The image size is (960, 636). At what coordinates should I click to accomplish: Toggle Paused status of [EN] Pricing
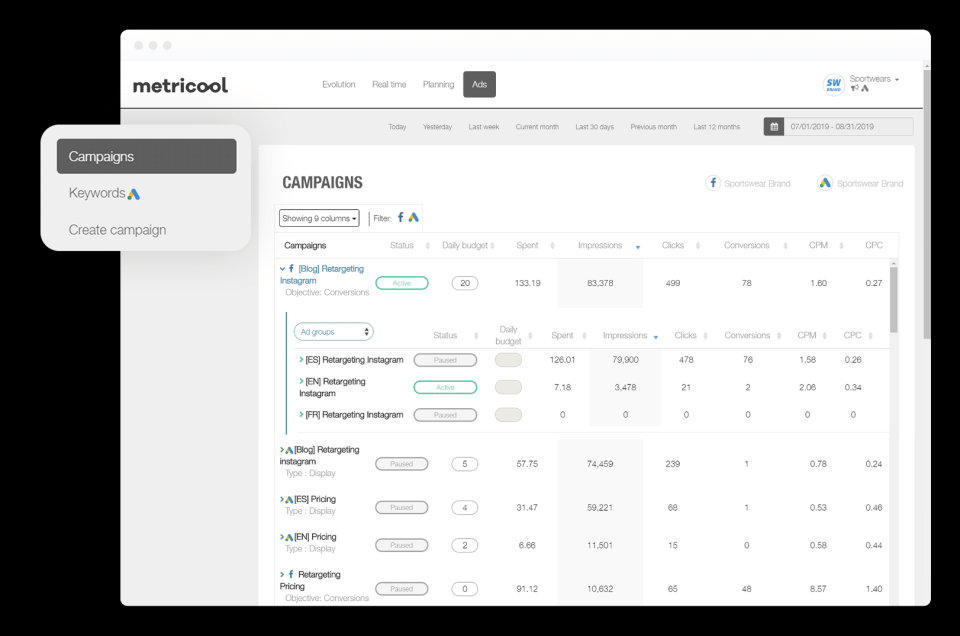(x=402, y=545)
